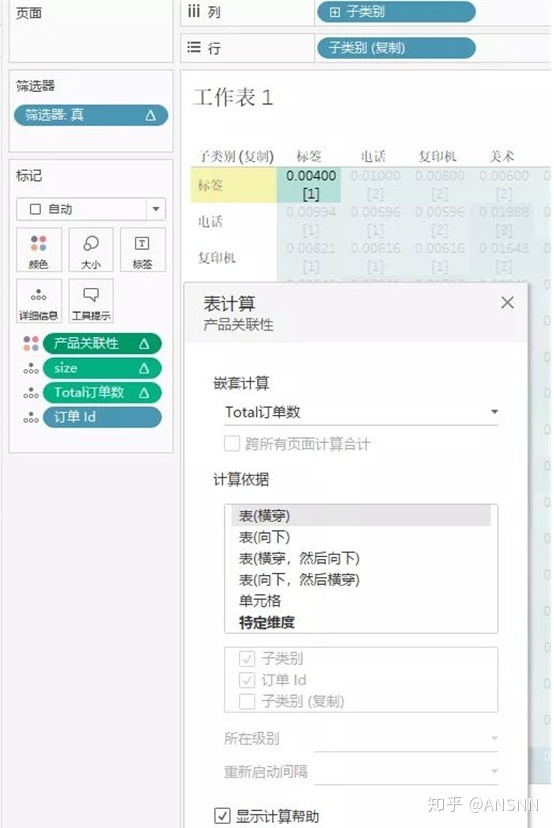Click the 子类别 (复制) header label

(x=236, y=156)
